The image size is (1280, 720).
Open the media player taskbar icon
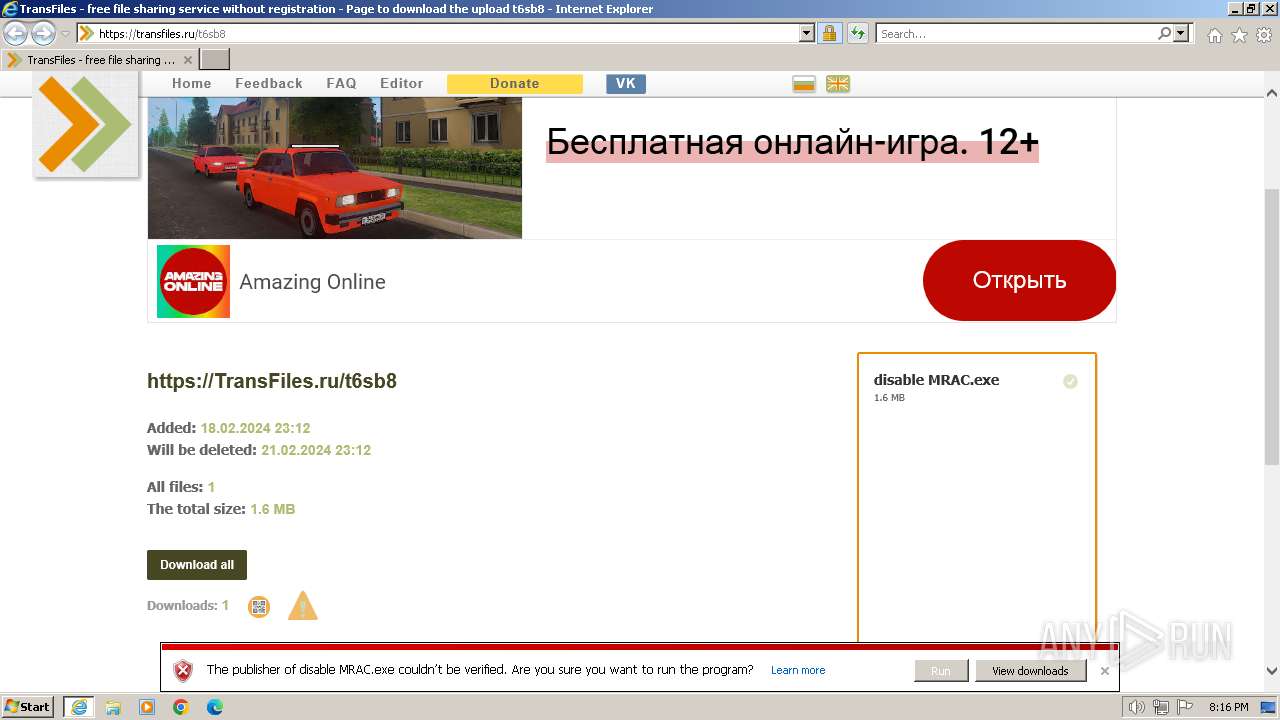click(x=147, y=707)
